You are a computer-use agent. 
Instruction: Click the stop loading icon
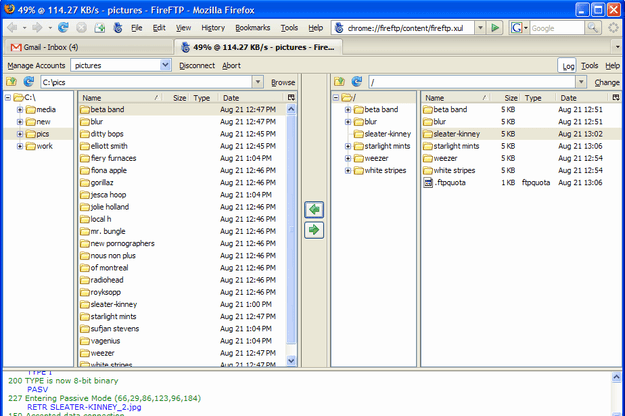tap(81, 27)
